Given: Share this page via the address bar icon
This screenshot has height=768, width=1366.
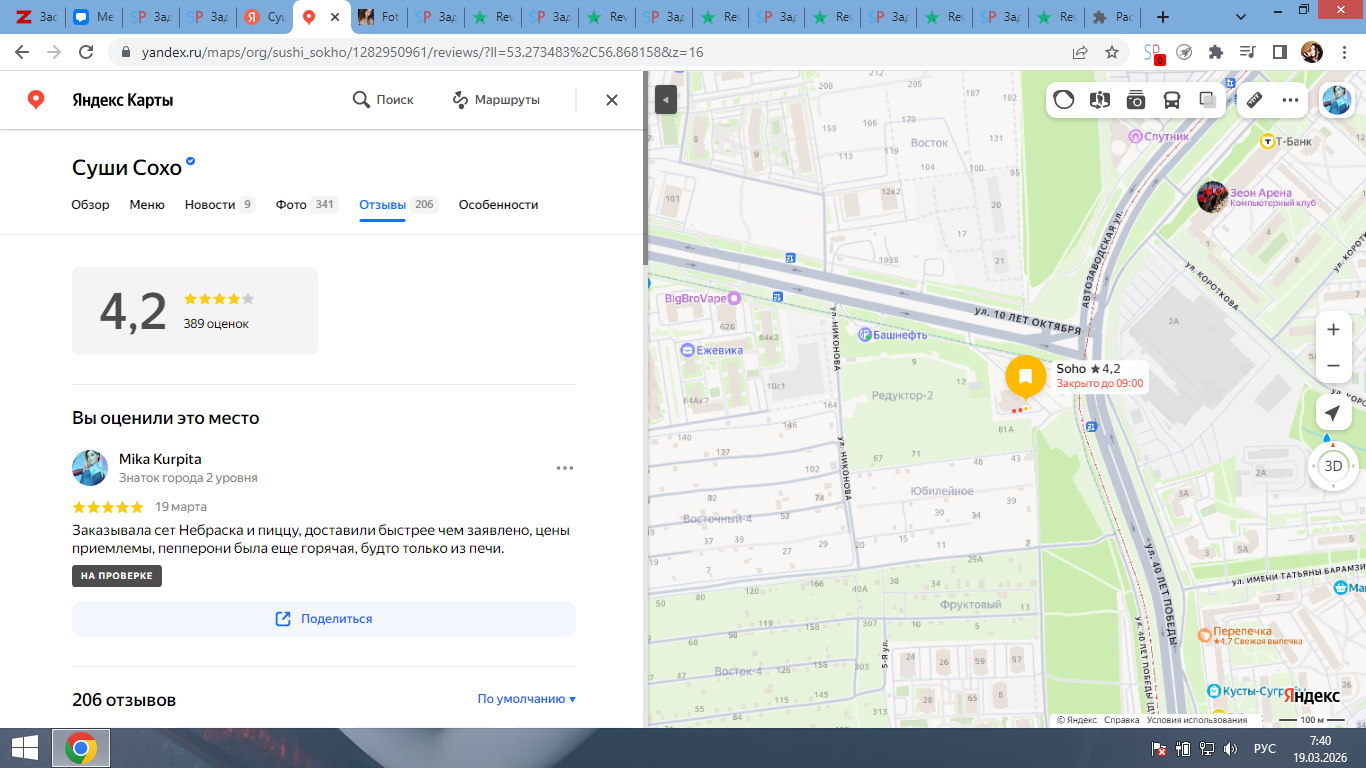Looking at the screenshot, I should point(1080,52).
